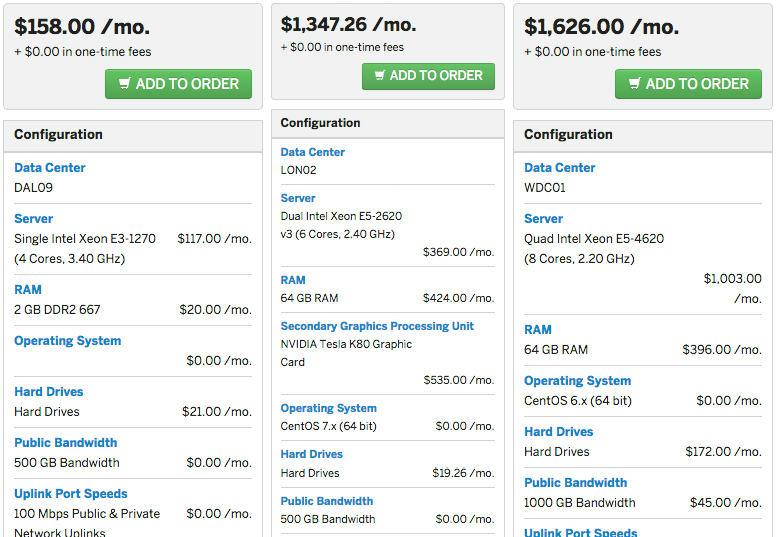Screen dimensions: 777x537
Task: Open Operating System link for CentOS 7.x
Action: (x=329, y=409)
